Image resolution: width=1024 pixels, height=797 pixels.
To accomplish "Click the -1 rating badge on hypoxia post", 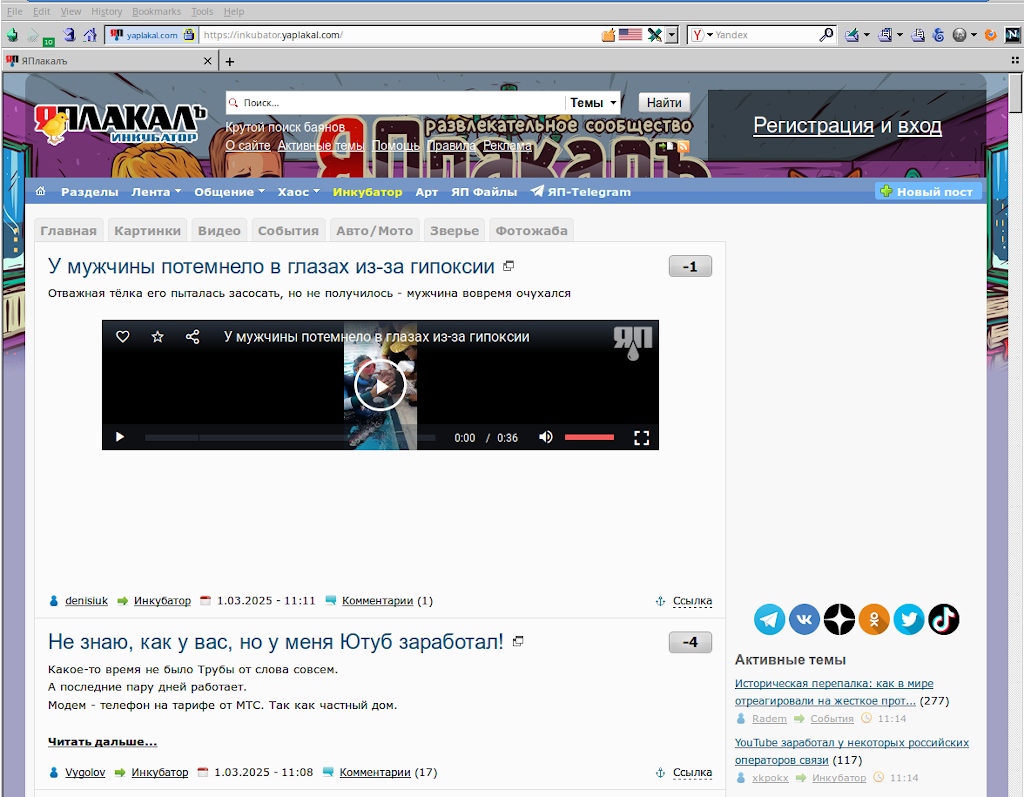I will 690,267.
